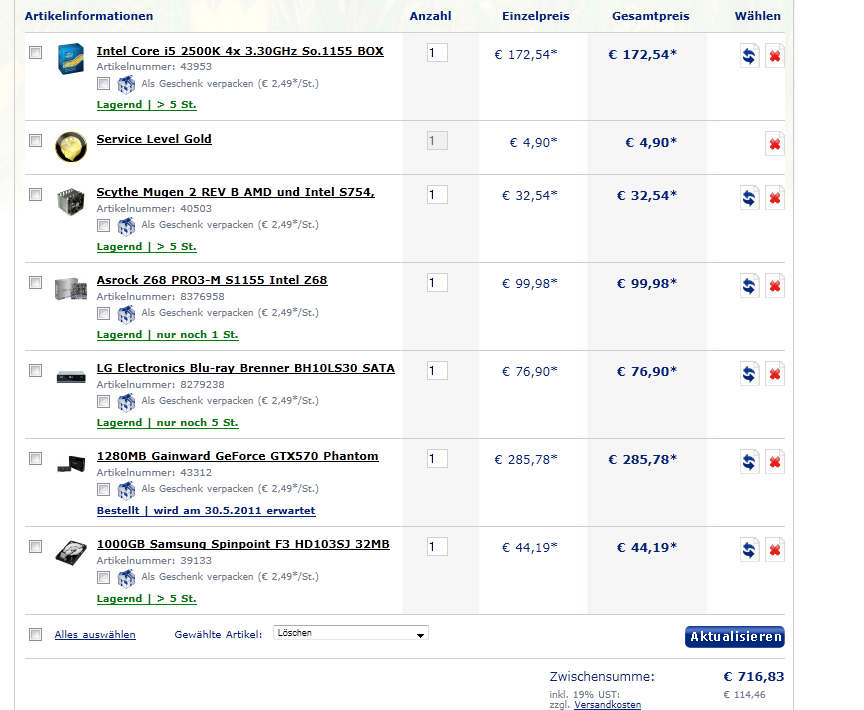Open Service Level Gold link
This screenshot has height=710, width=864.
point(154,139)
